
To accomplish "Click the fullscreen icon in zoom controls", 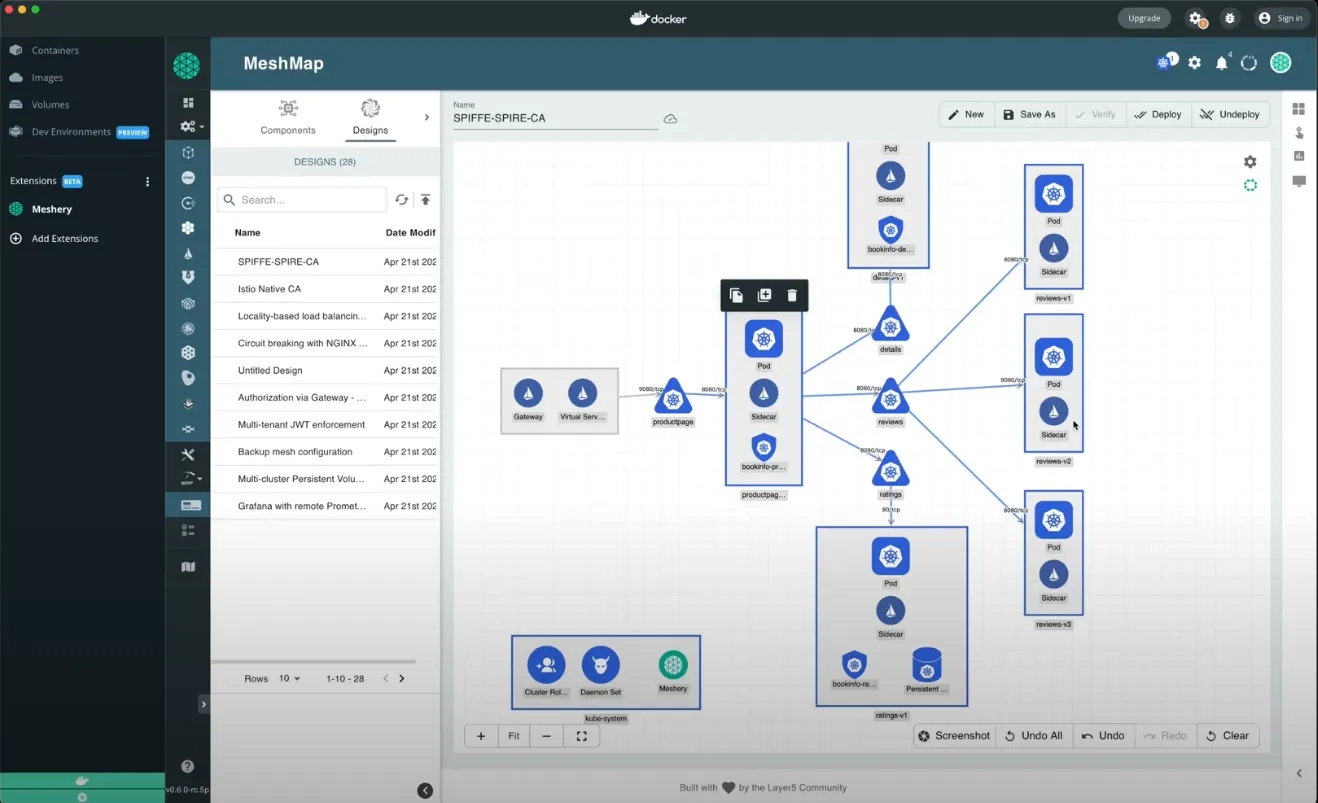I will pos(581,736).
